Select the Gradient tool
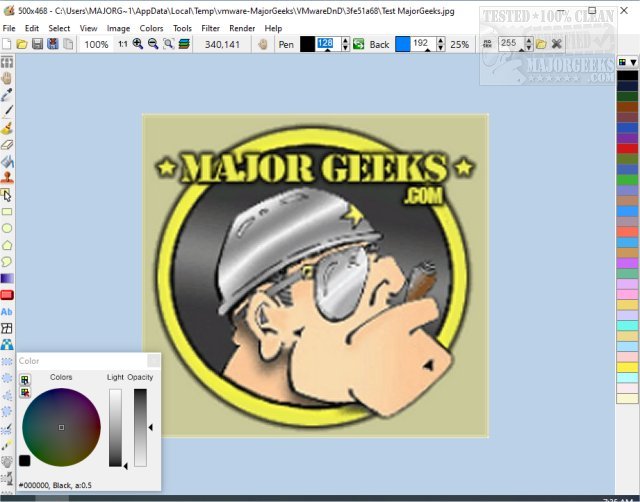 tap(7, 278)
